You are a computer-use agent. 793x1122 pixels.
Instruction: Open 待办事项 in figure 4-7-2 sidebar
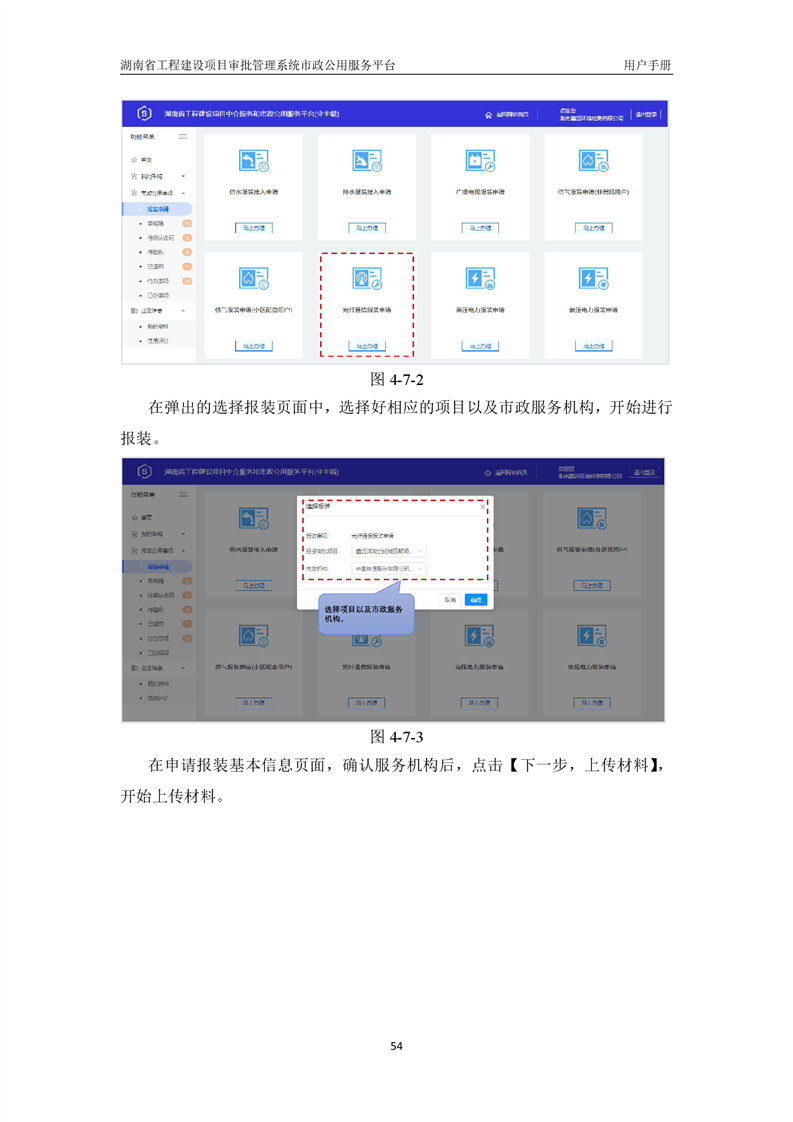click(x=158, y=281)
